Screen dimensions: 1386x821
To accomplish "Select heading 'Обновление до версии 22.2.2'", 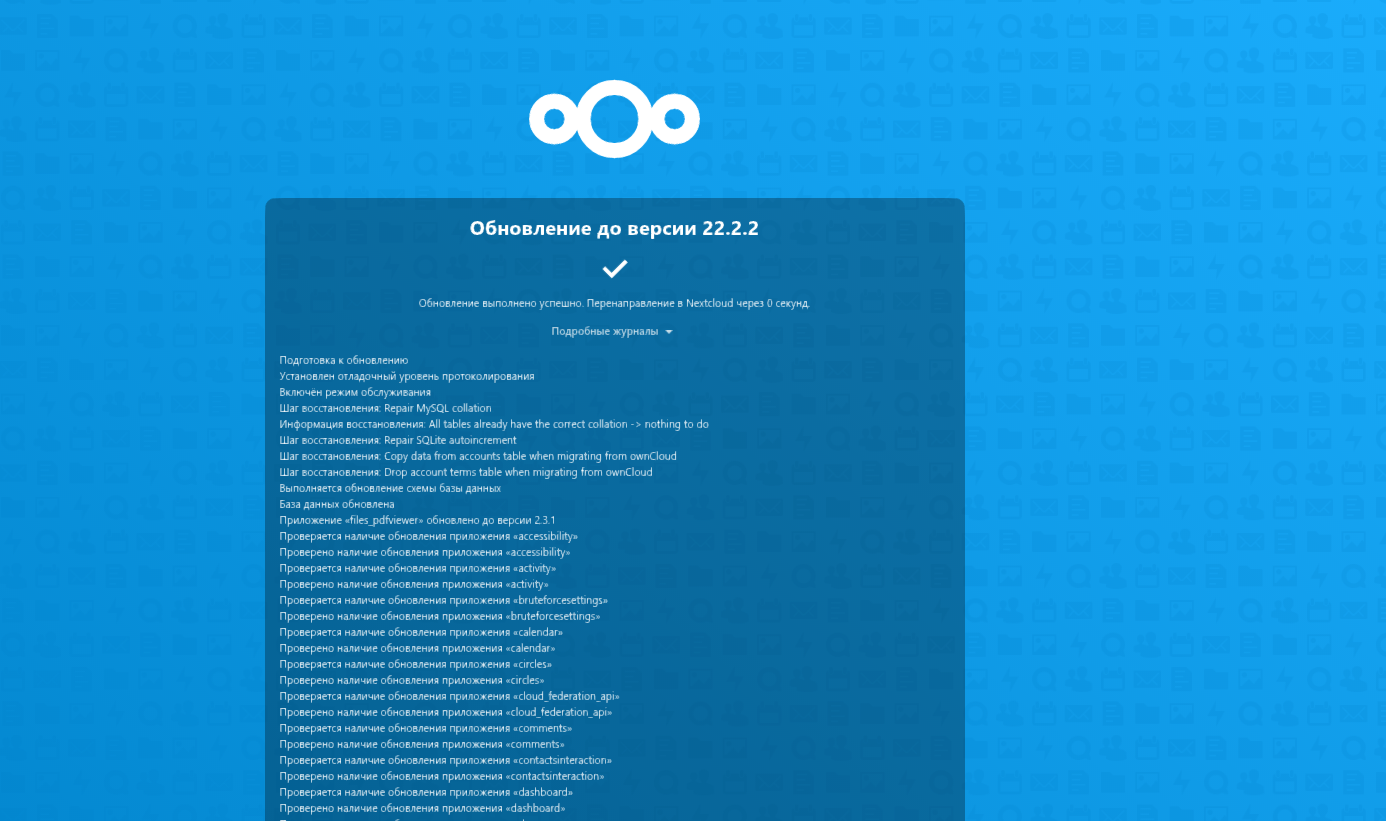I will point(614,228).
